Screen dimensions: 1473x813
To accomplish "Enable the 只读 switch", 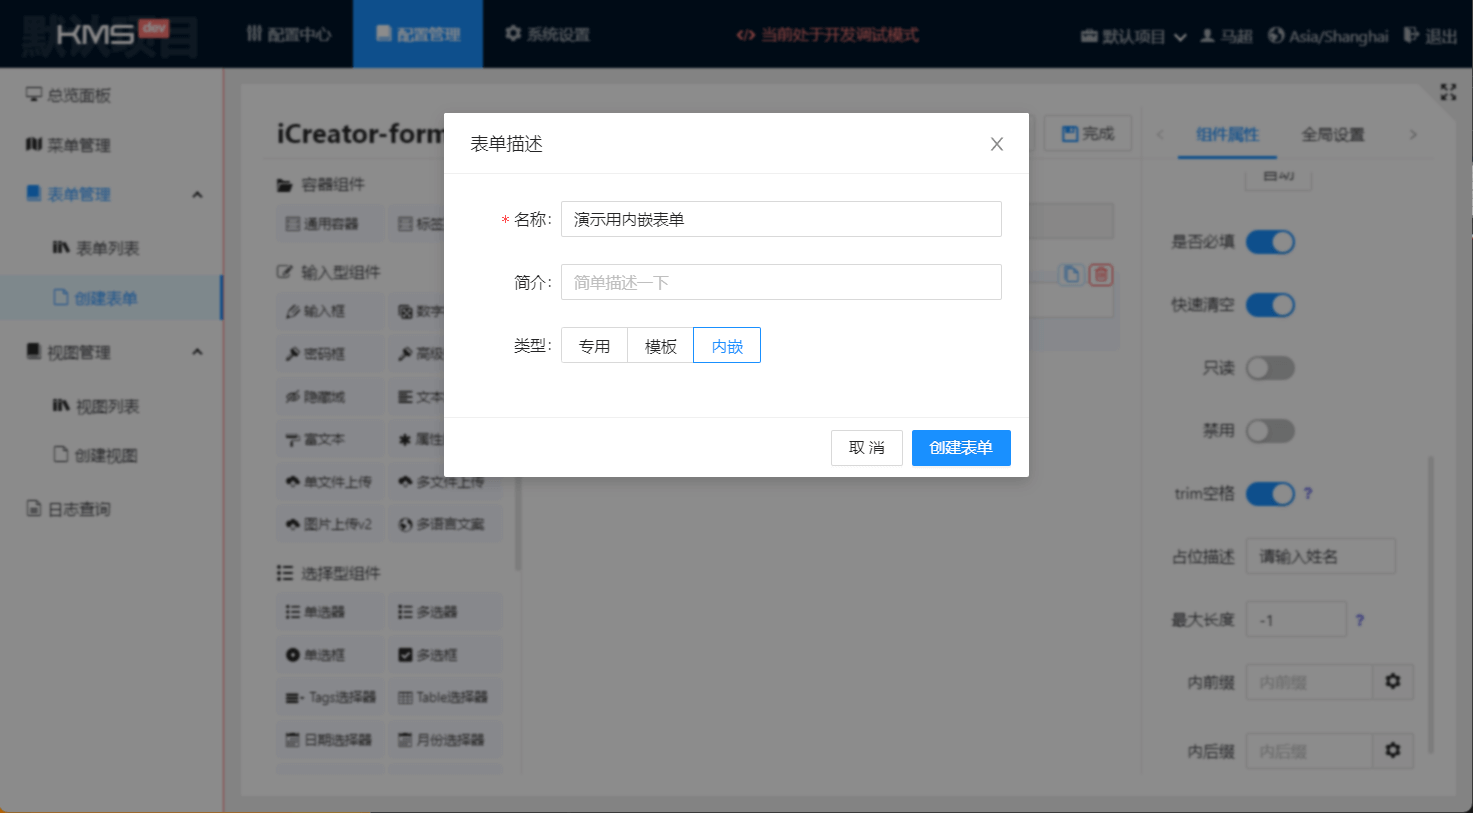I will pyautogui.click(x=1270, y=368).
